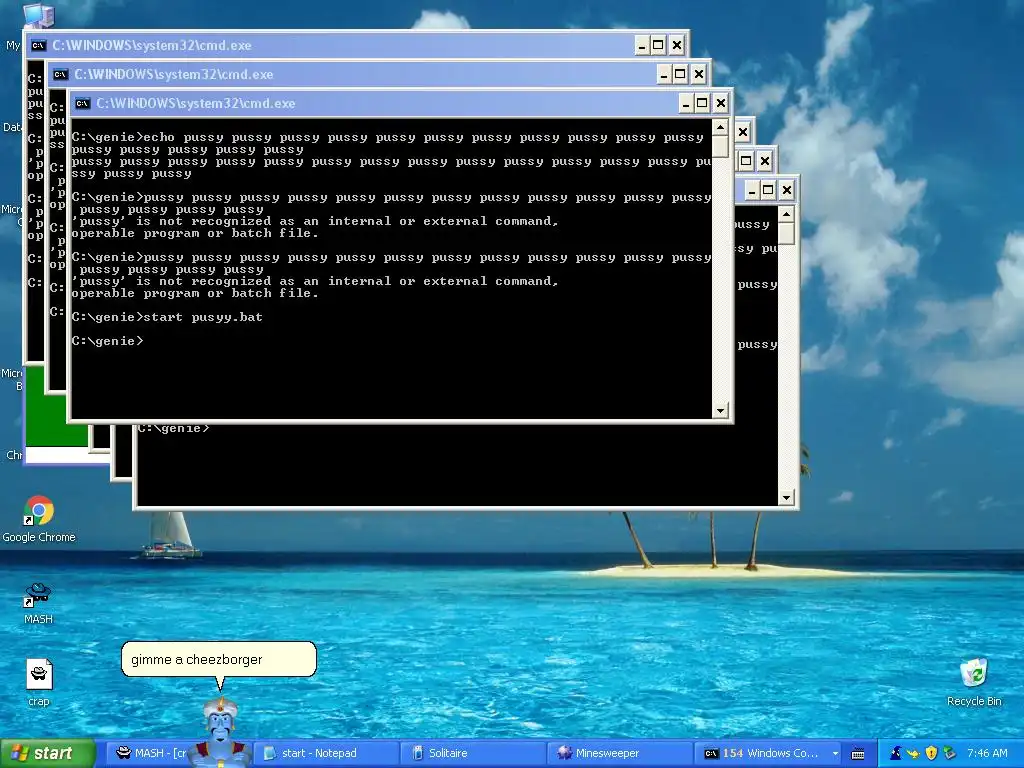The width and height of the screenshot is (1024, 768).
Task: Open the Recycle Bin desktop icon
Action: click(x=974, y=682)
